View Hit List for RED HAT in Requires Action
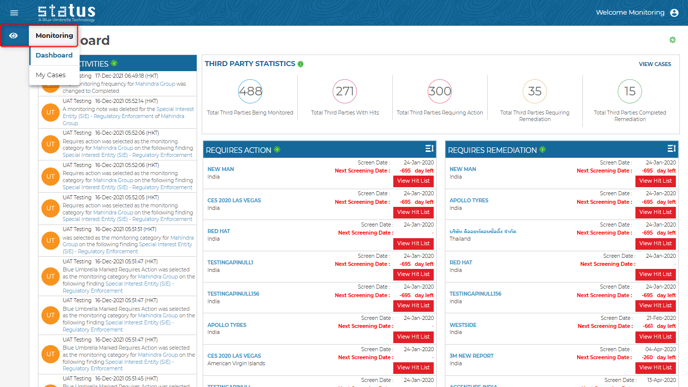 tap(413, 243)
